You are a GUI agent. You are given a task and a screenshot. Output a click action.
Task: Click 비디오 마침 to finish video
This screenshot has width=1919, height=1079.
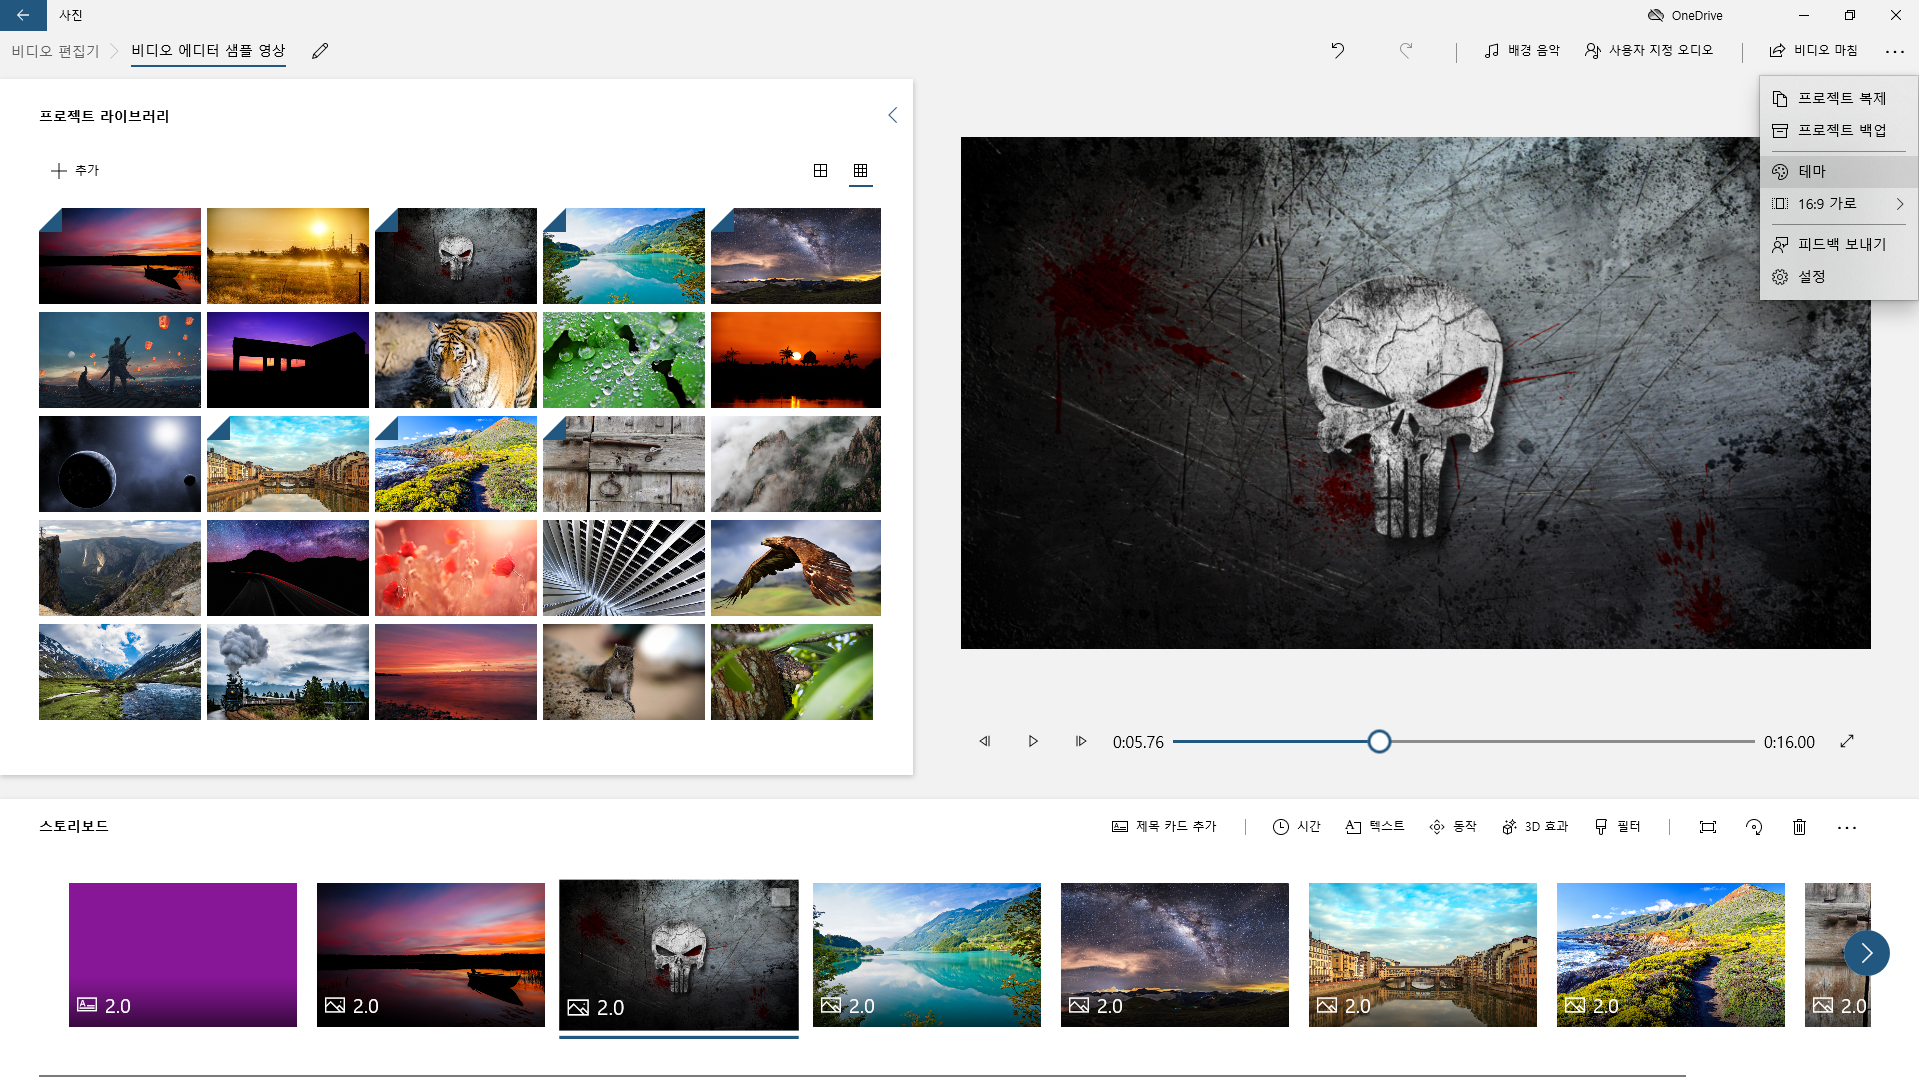tap(1813, 50)
